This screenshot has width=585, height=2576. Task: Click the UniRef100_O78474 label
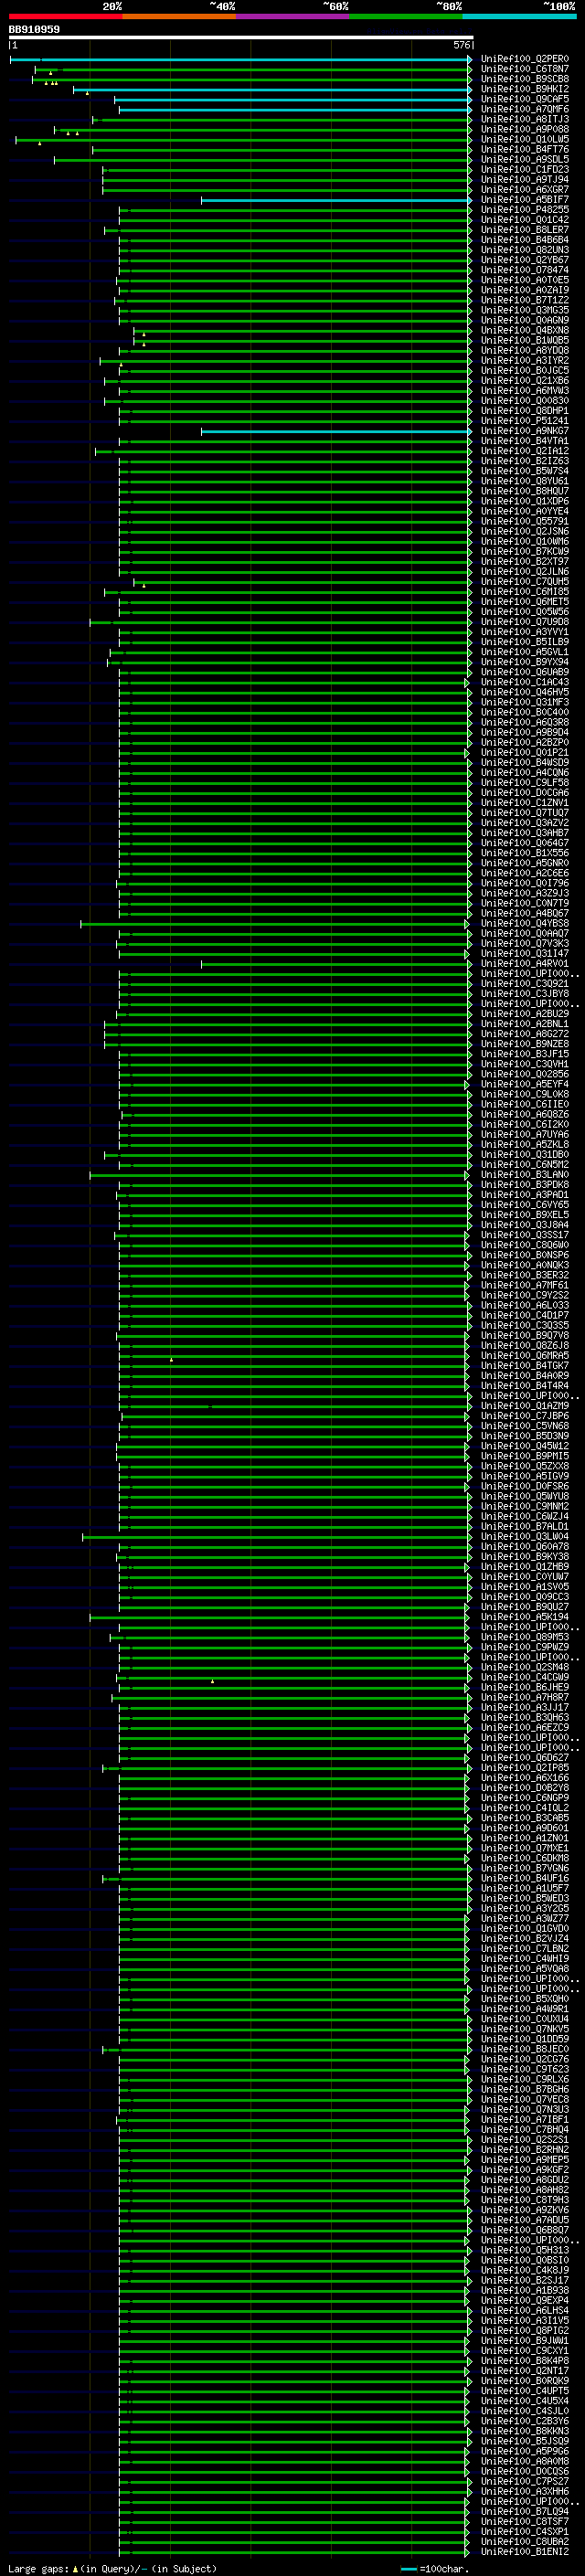pyautogui.click(x=525, y=270)
